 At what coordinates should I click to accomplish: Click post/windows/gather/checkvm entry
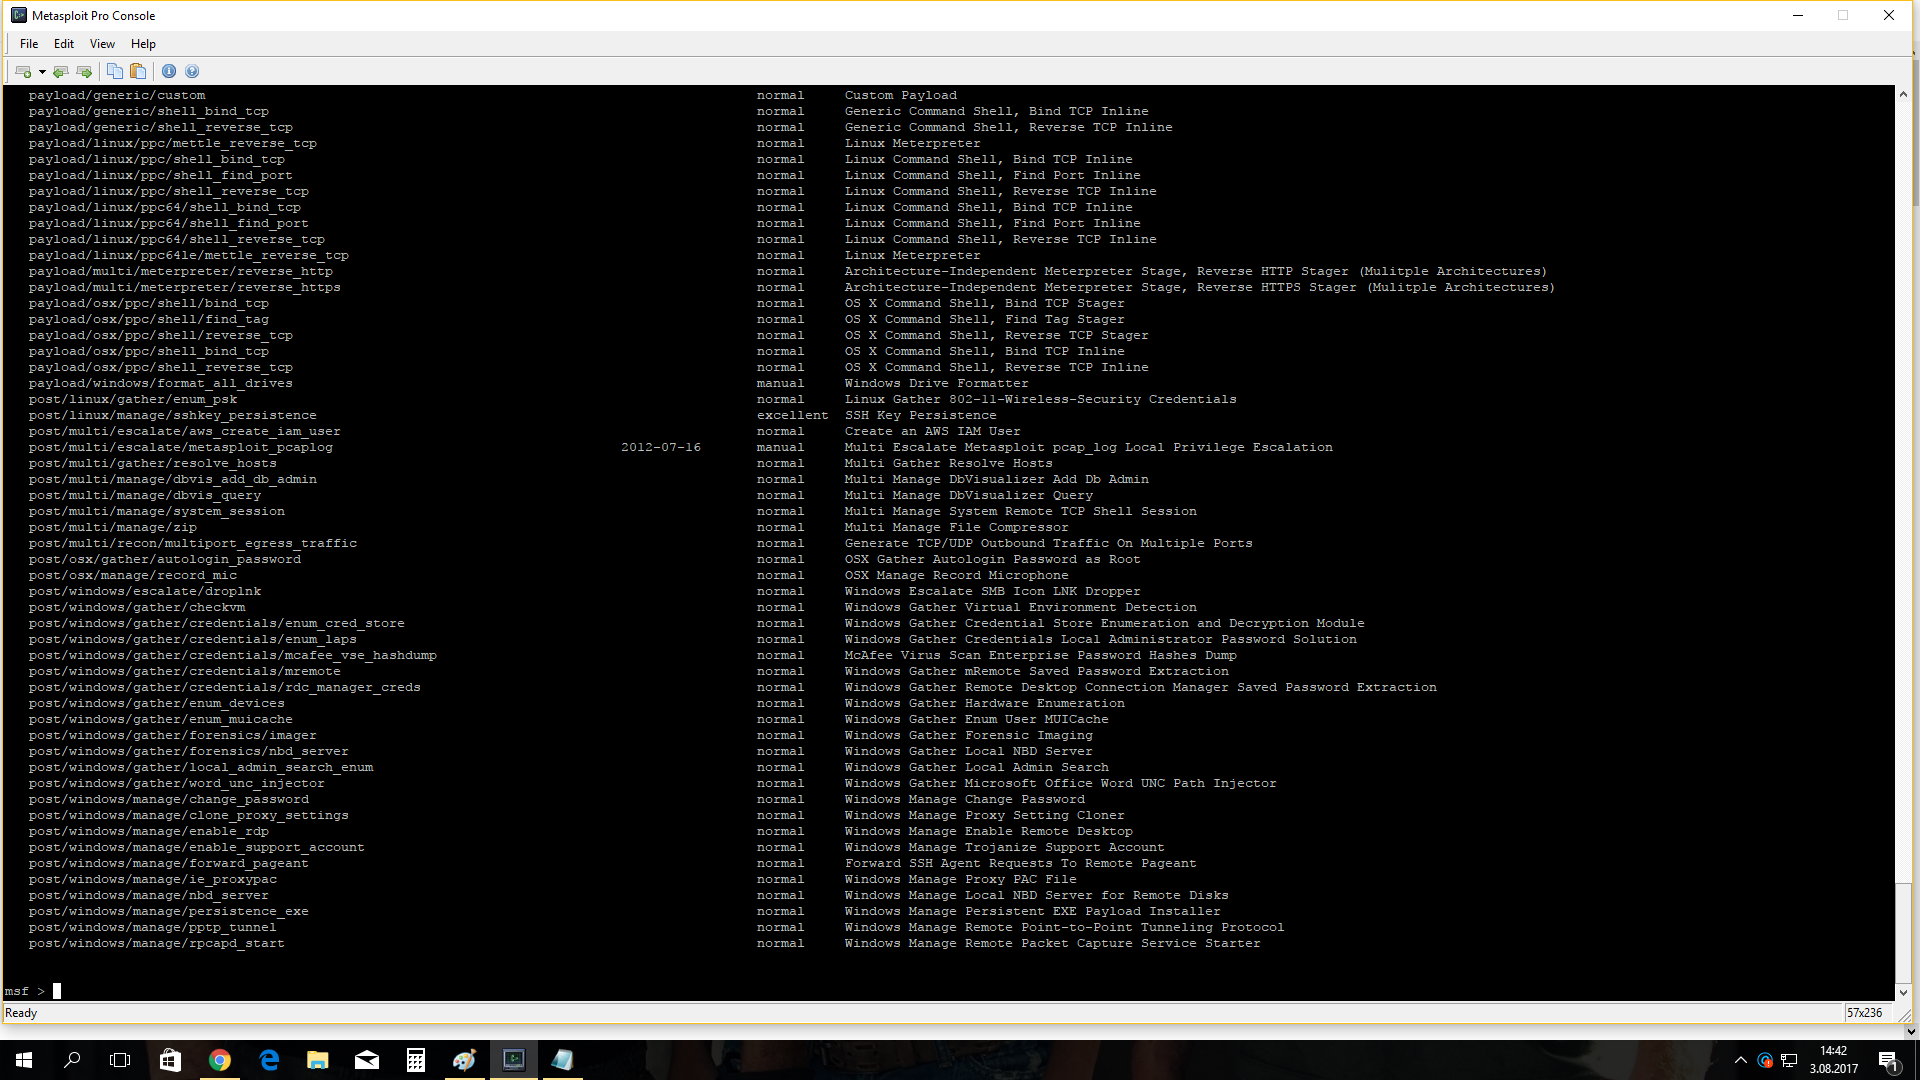point(137,608)
